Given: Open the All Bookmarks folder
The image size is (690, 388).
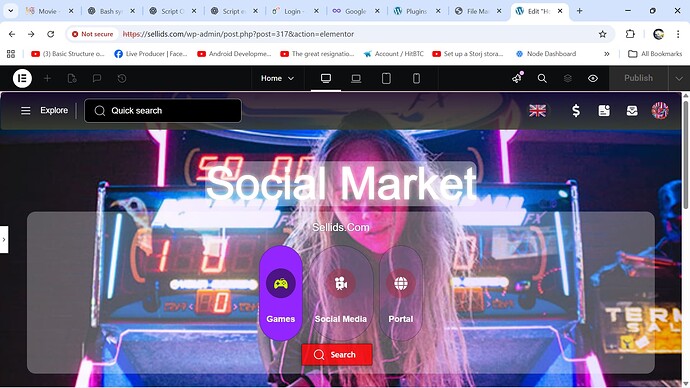Looking at the screenshot, I should [655, 54].
